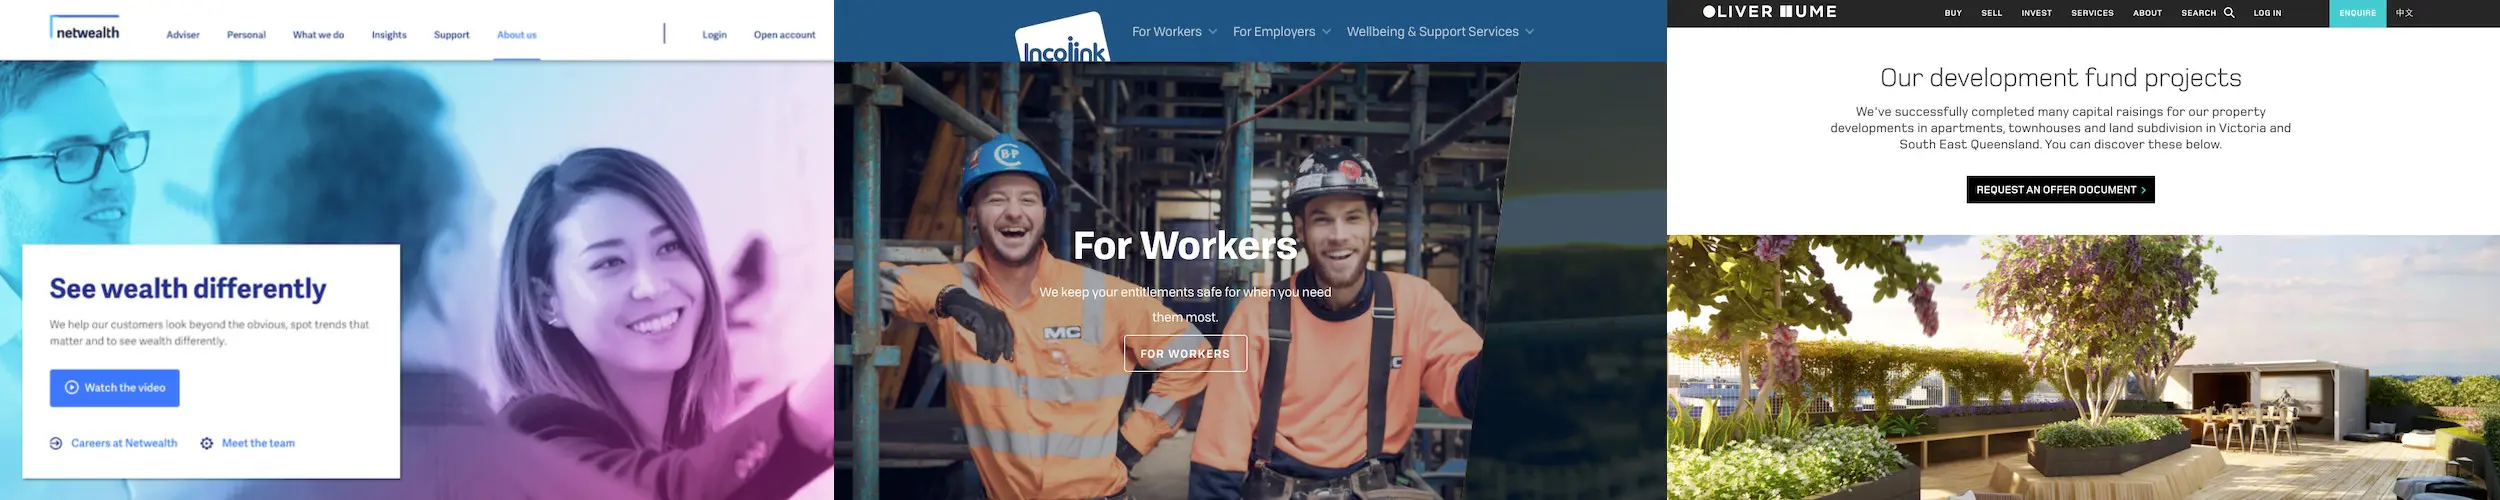2500x500 pixels.
Task: Click the play icon in Watch the video
Action: pos(72,388)
